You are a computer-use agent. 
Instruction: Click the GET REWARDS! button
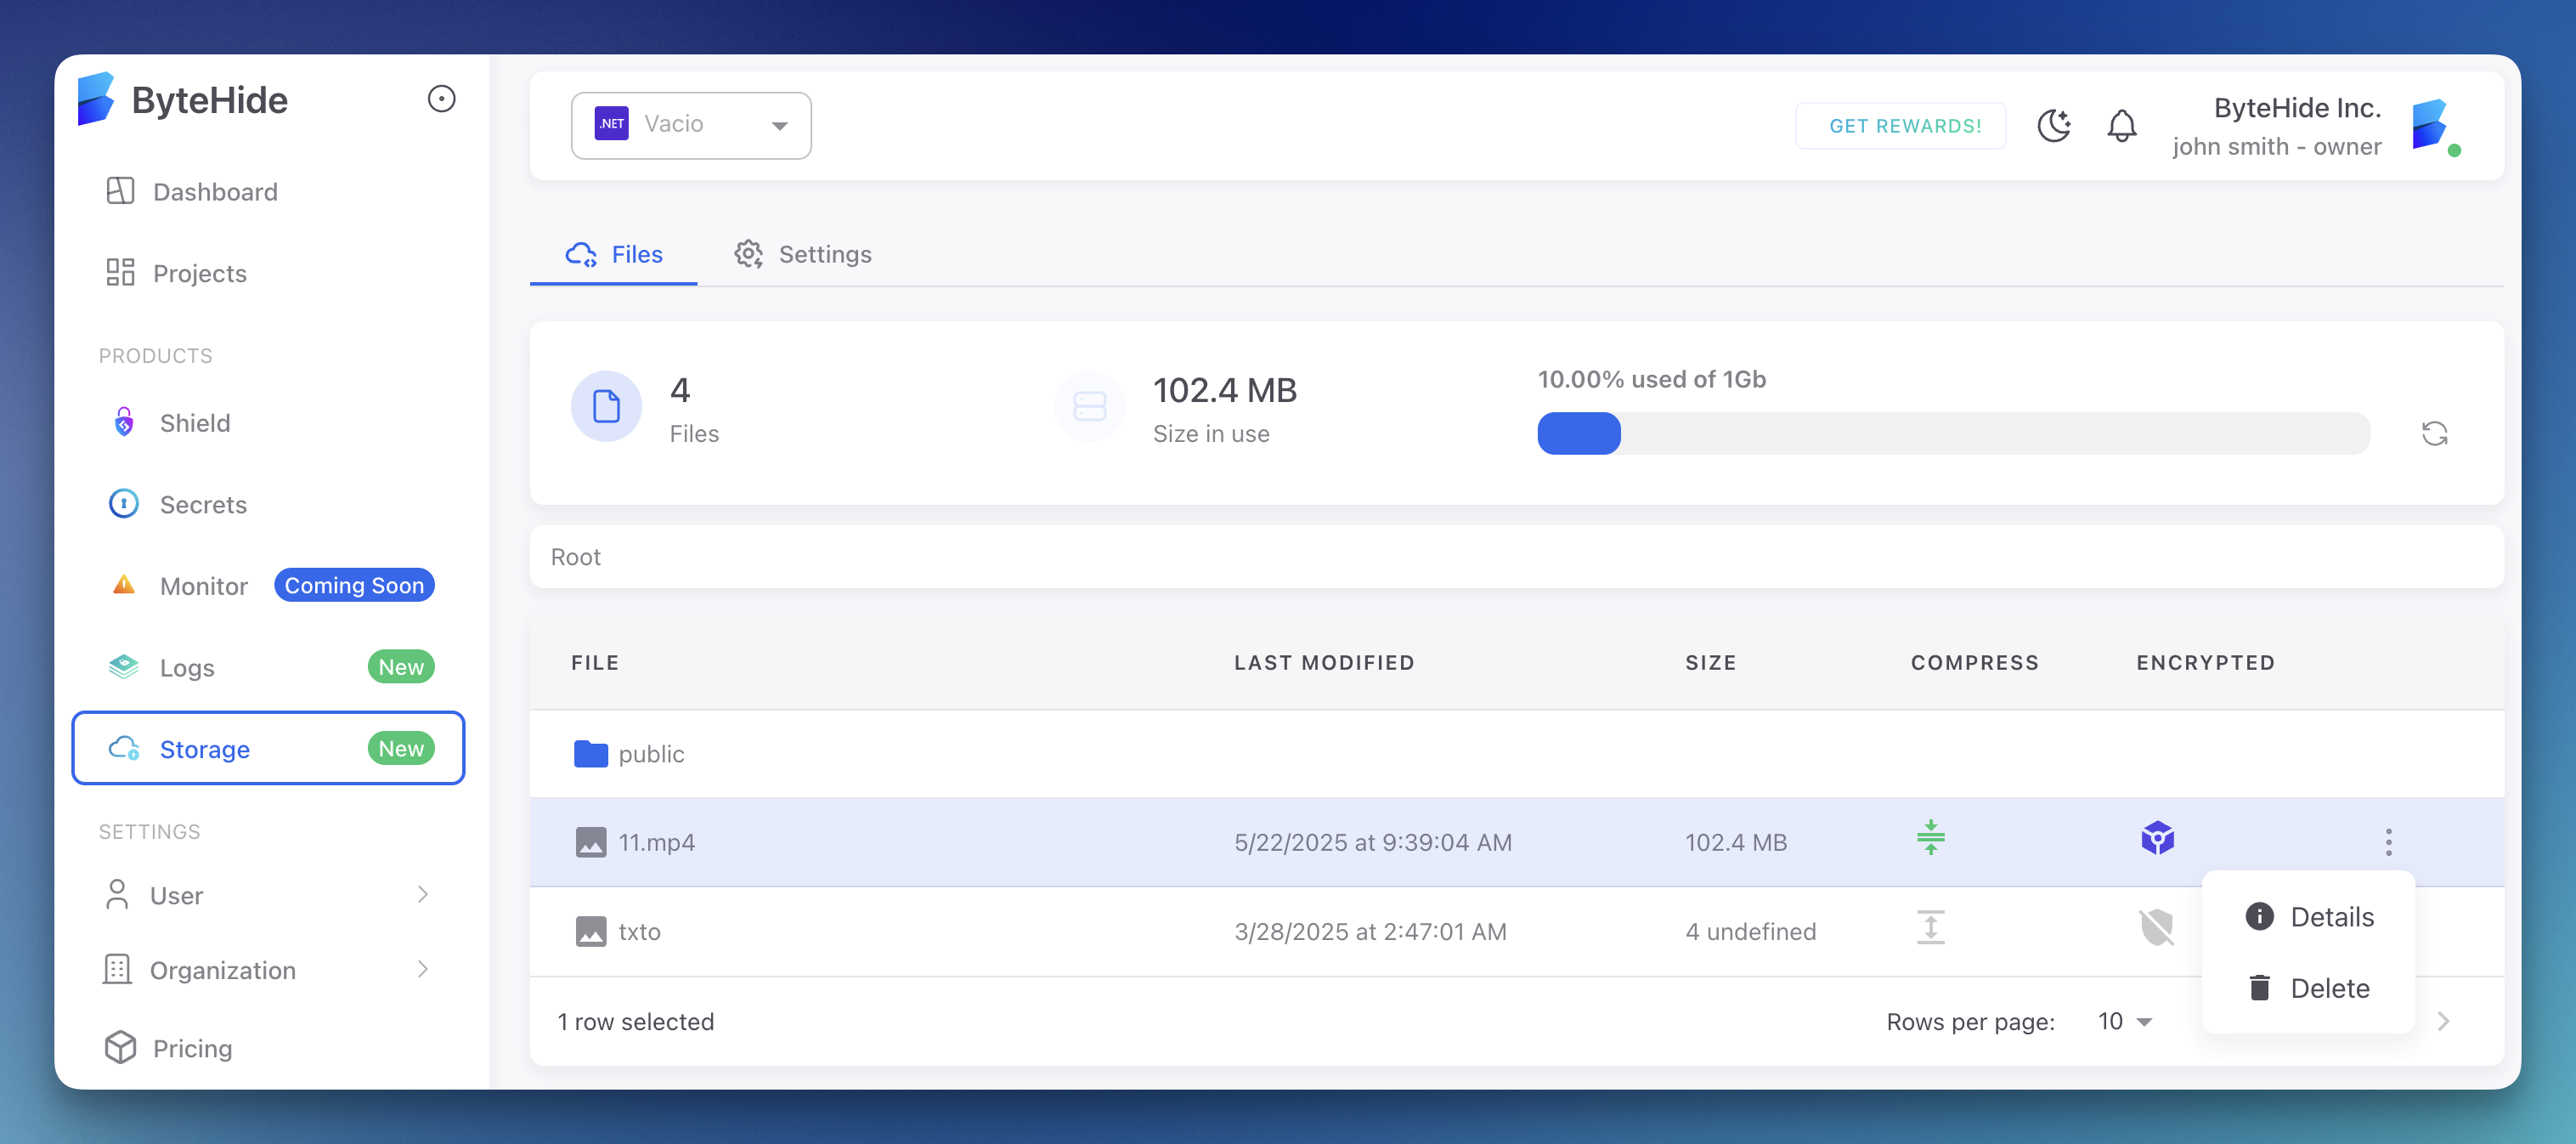pyautogui.click(x=1901, y=126)
